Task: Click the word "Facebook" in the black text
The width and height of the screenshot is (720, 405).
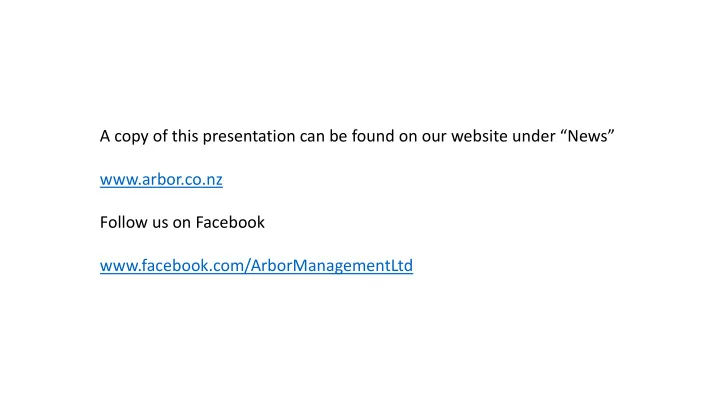Action: click(x=230, y=222)
